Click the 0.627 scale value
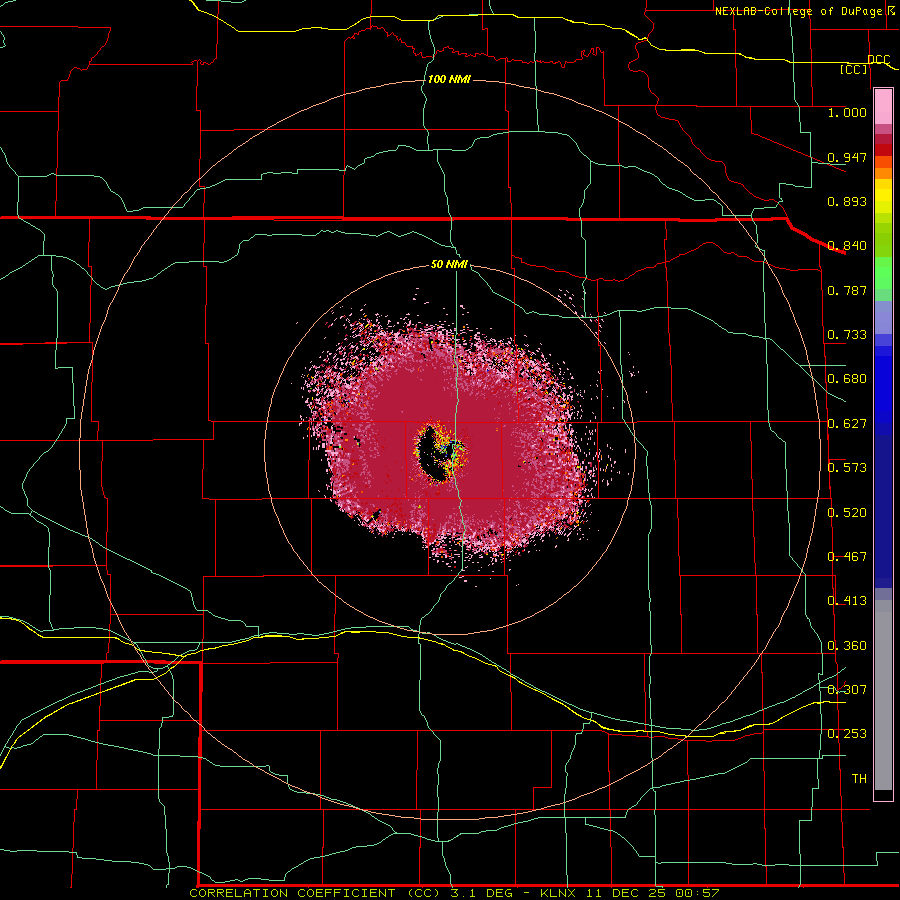Image resolution: width=900 pixels, height=900 pixels. coord(847,424)
